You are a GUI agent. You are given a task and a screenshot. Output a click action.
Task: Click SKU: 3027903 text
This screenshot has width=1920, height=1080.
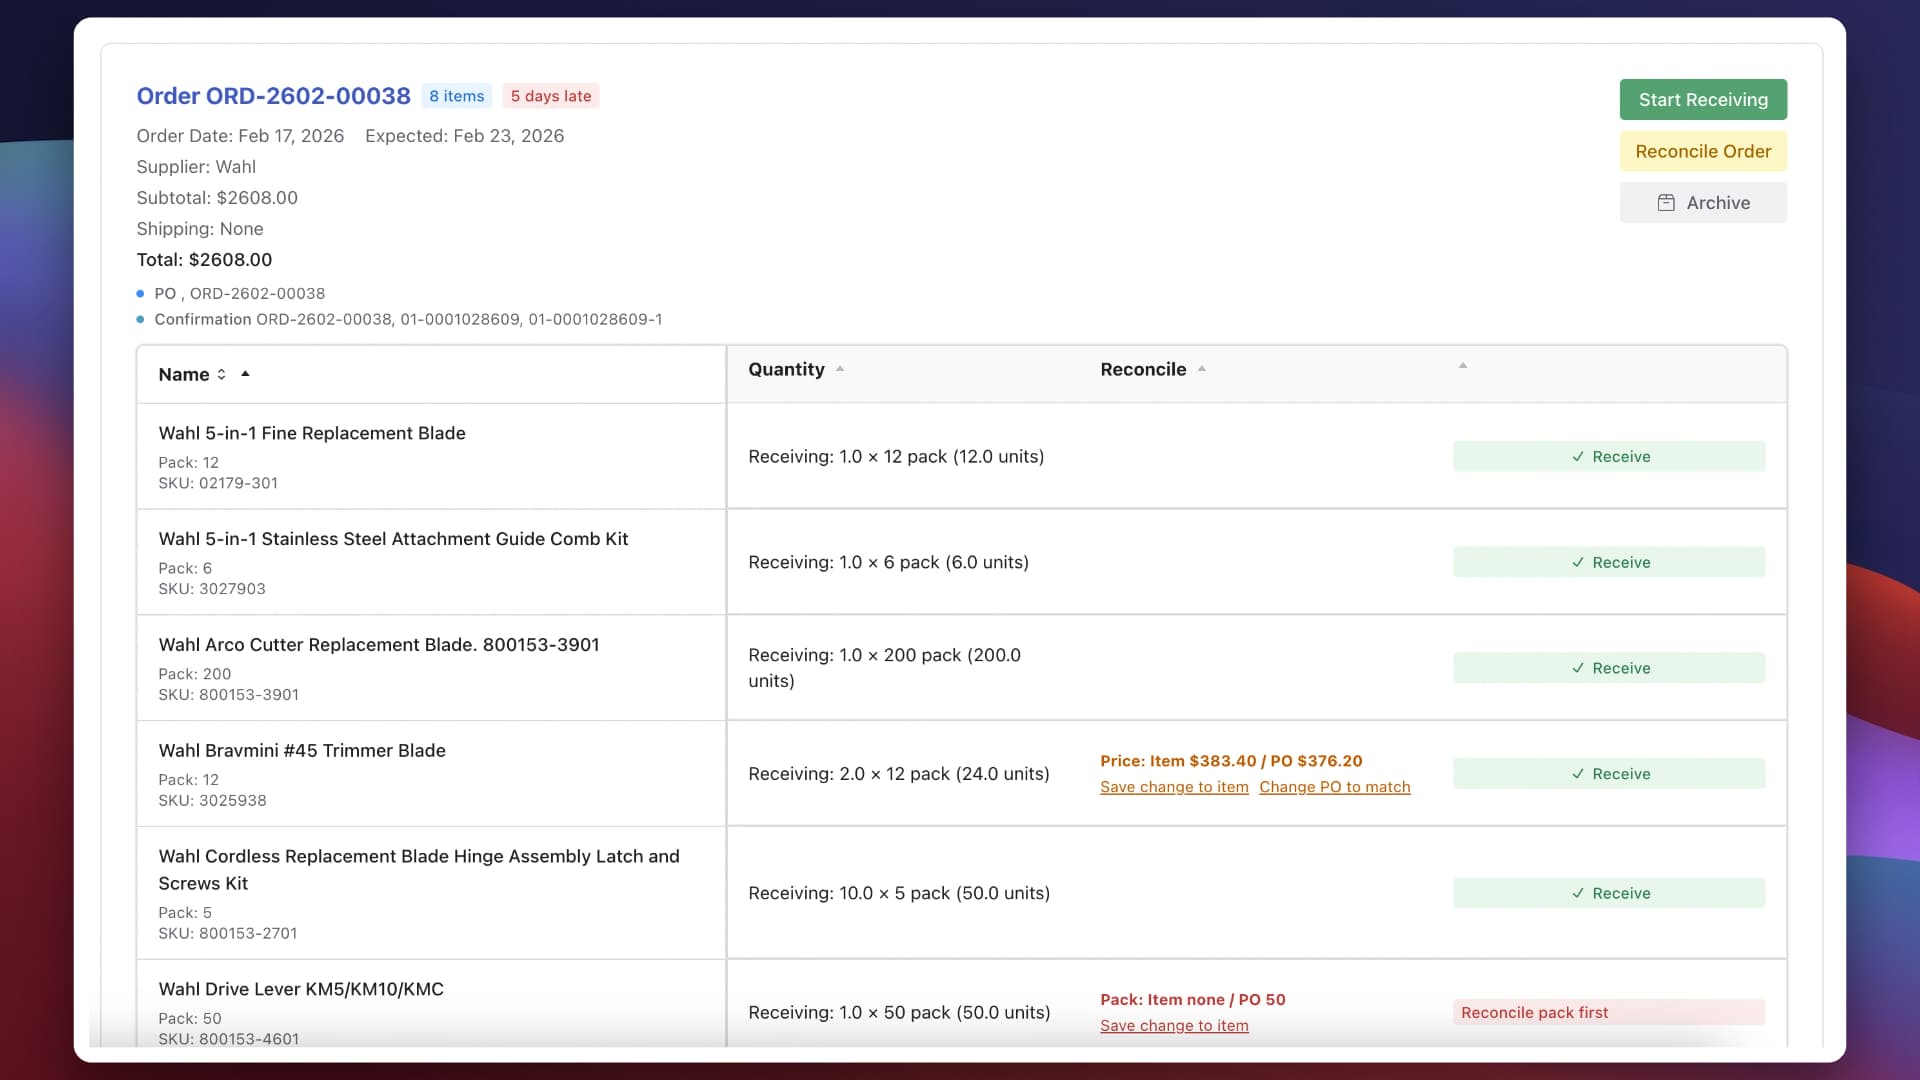tap(212, 589)
